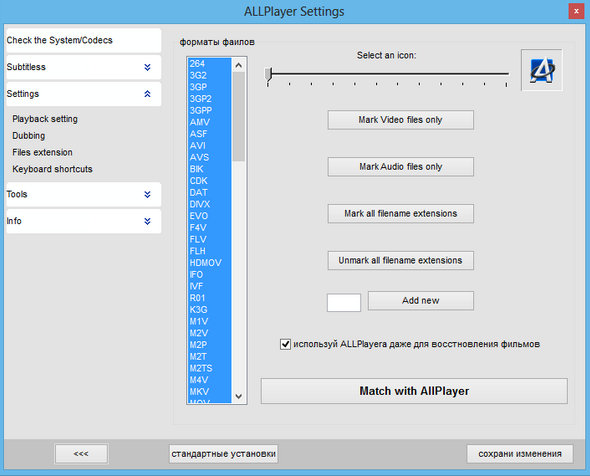Viewport: 590px width, 476px height.
Task: Click стандартные установки button
Action: (x=224, y=453)
